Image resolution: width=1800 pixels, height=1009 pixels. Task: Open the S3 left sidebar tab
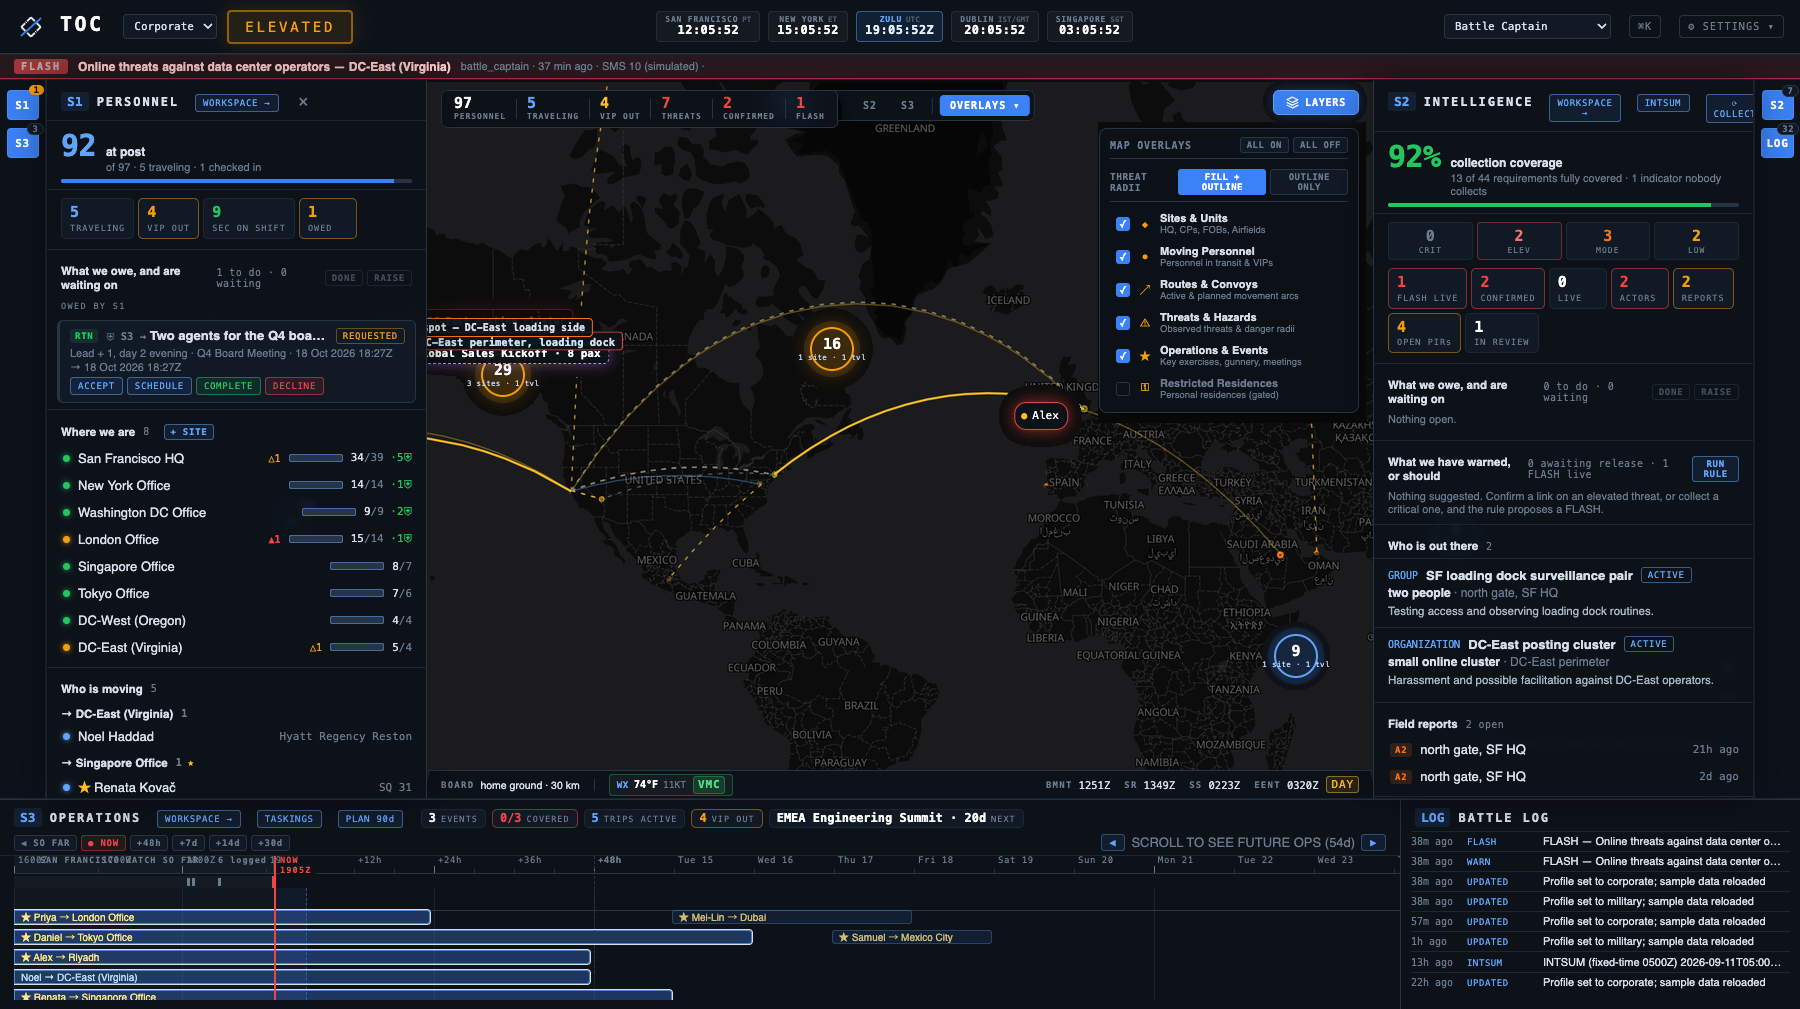coord(22,143)
